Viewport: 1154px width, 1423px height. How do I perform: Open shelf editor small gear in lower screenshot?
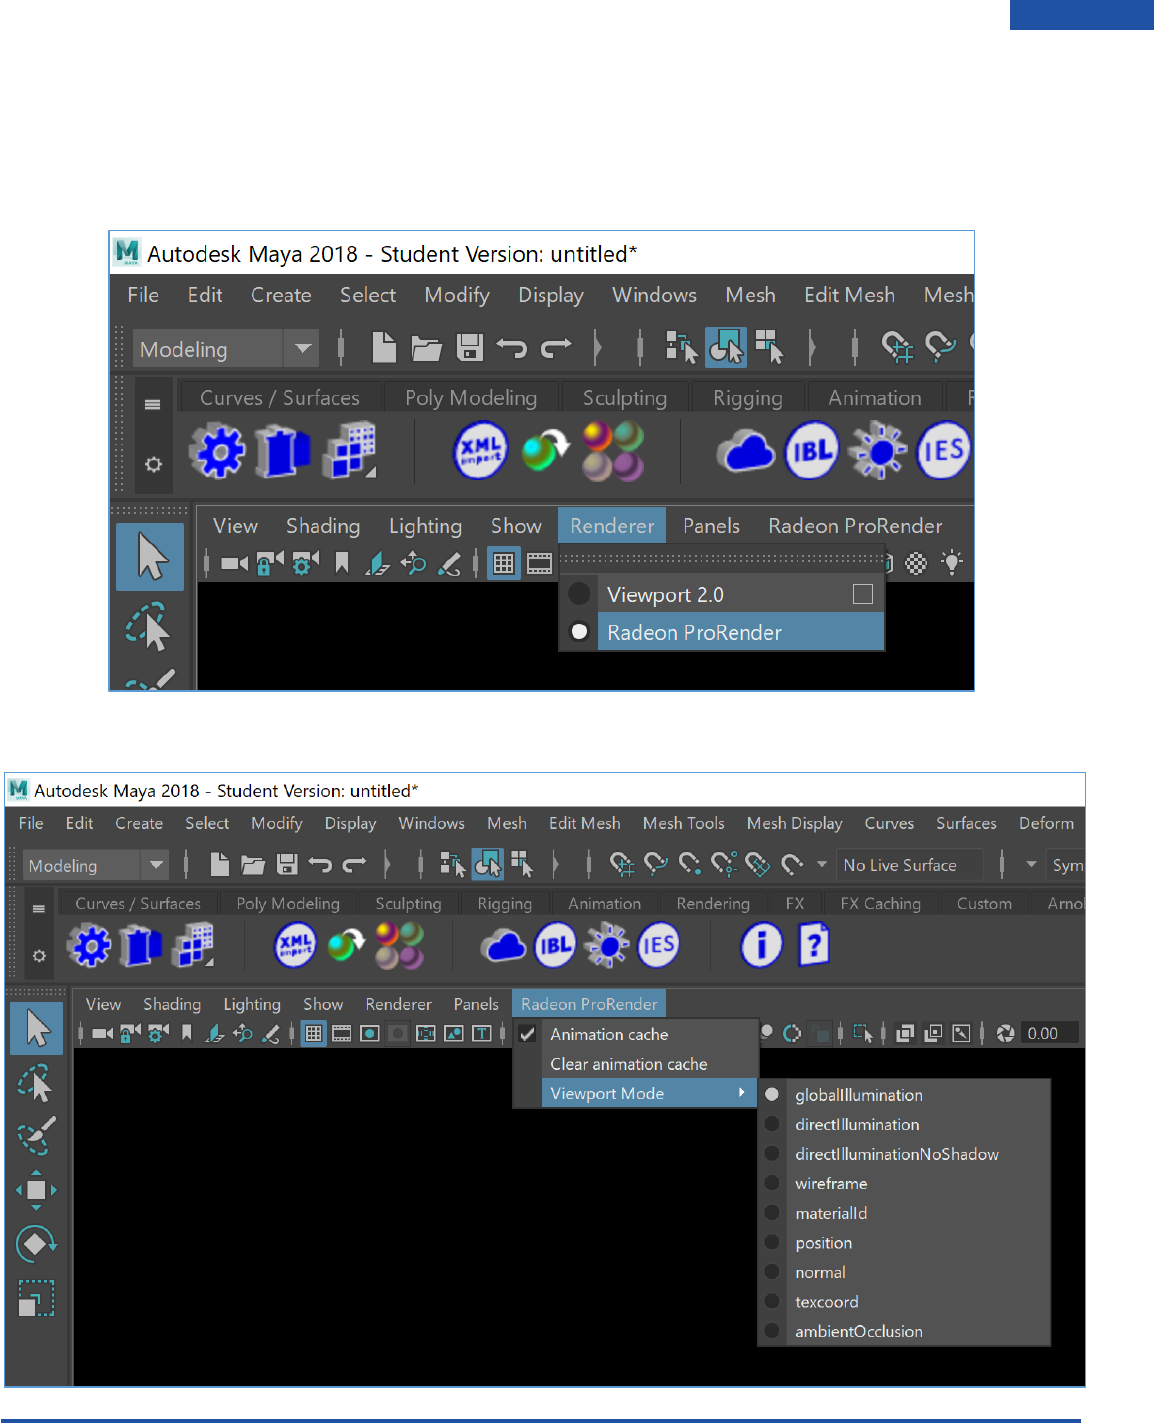pos(39,955)
